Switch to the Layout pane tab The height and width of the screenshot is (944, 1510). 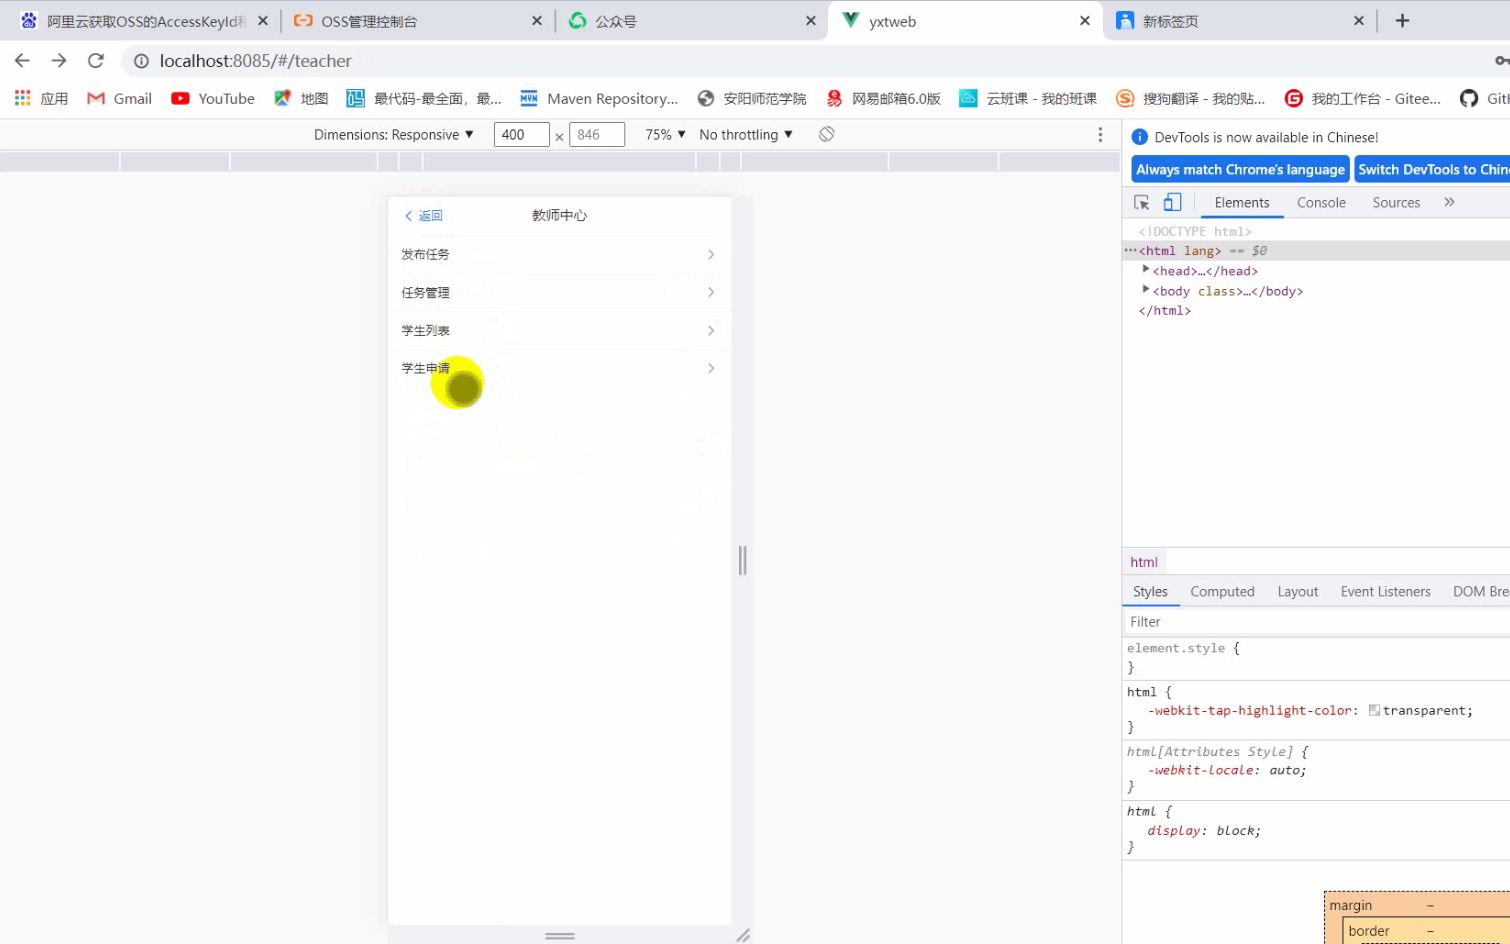(x=1298, y=591)
